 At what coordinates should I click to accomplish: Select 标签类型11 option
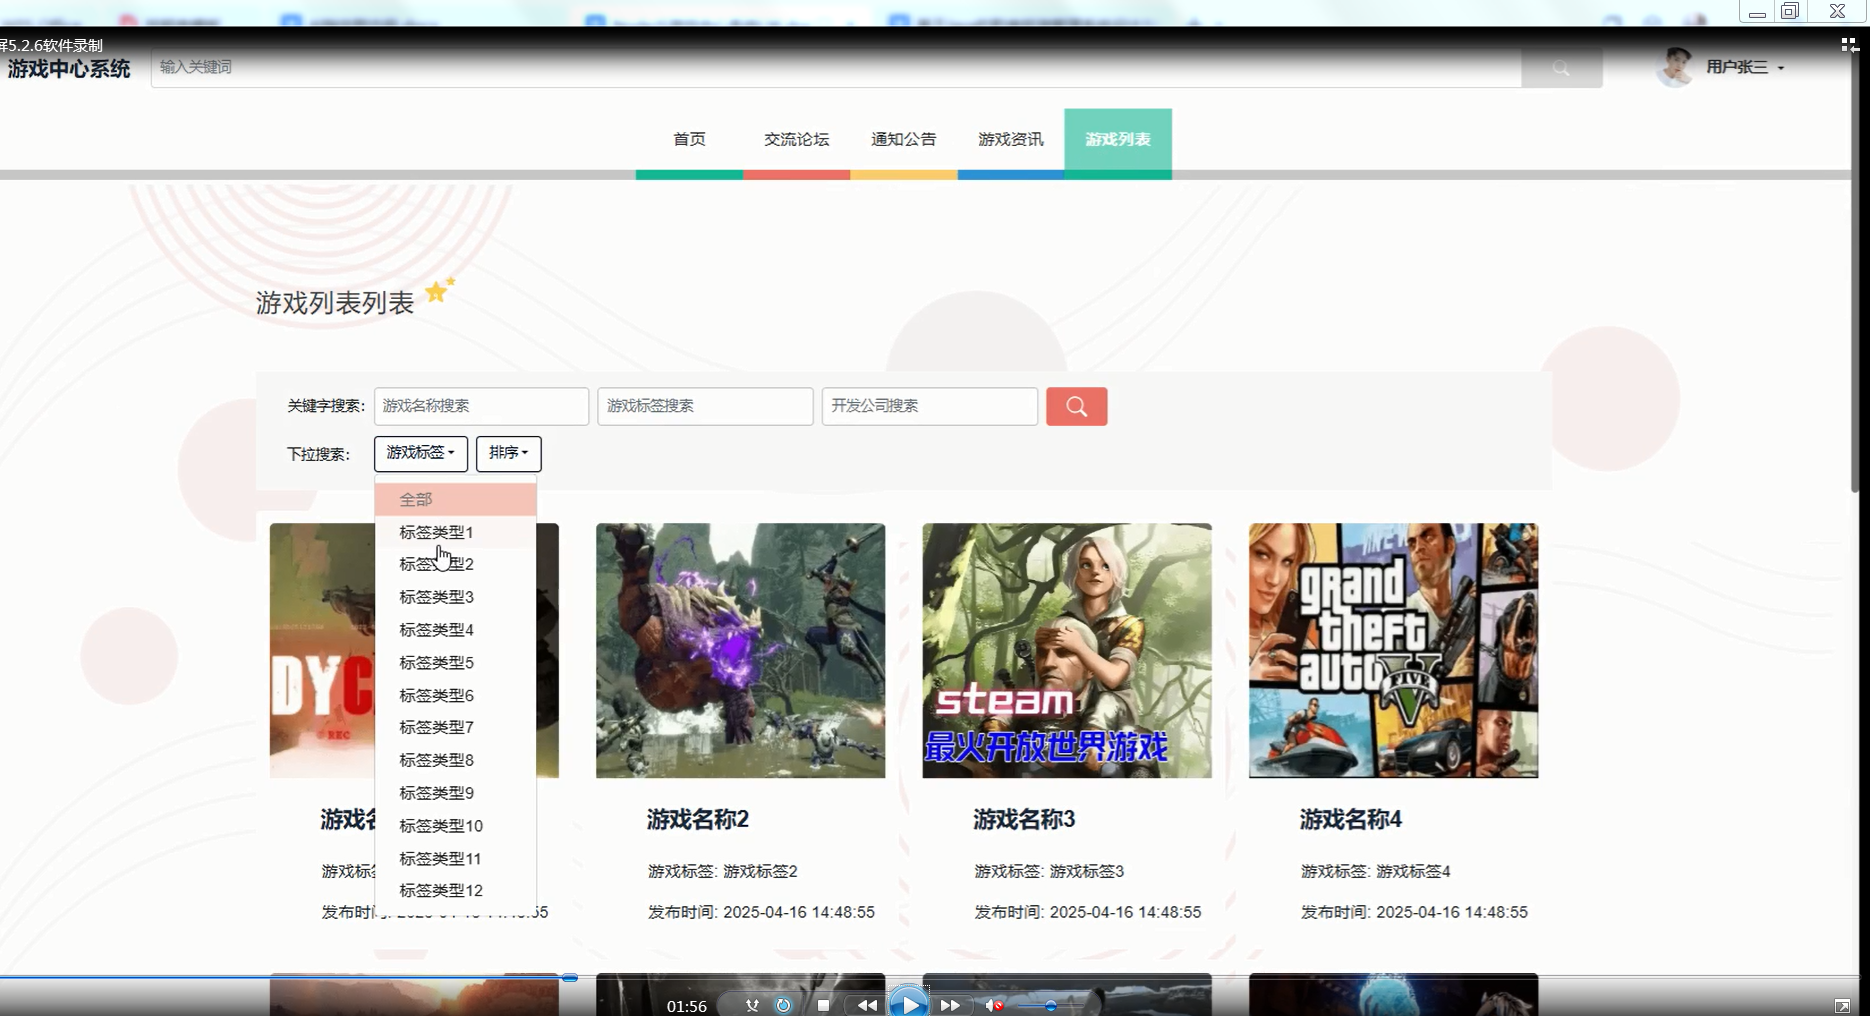coord(456,859)
